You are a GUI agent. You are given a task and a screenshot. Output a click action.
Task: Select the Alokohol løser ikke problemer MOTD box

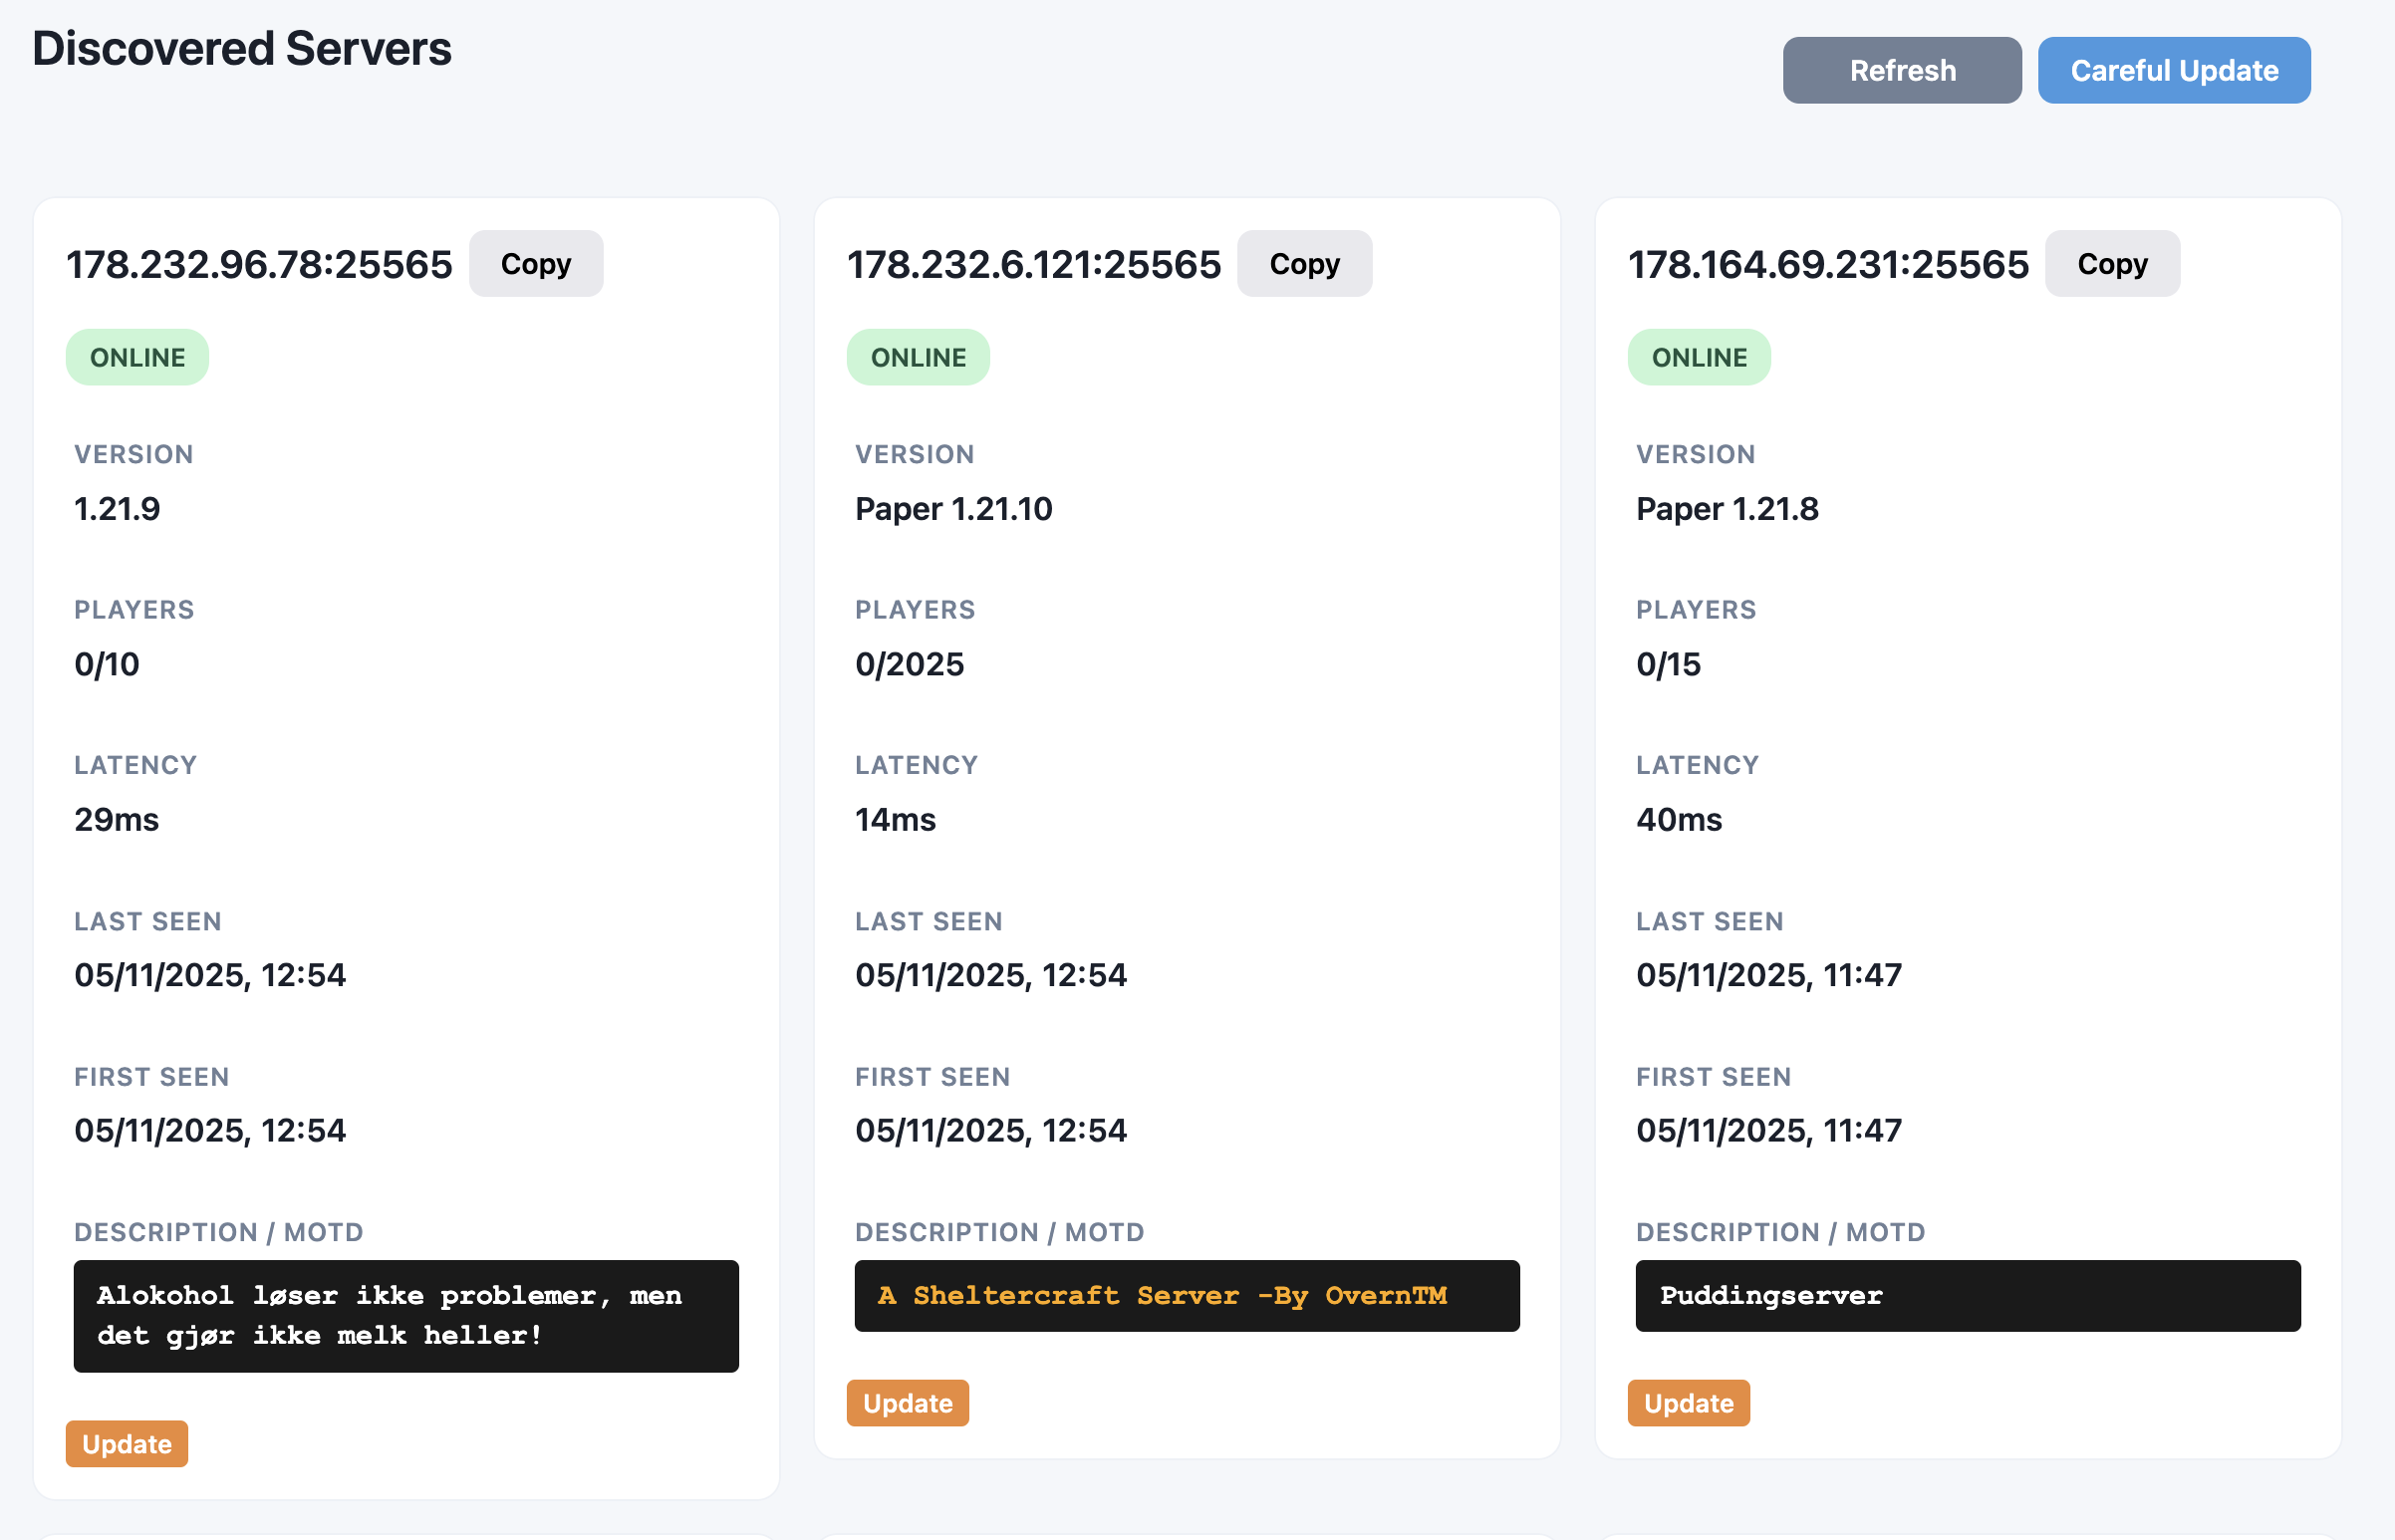(x=406, y=1315)
